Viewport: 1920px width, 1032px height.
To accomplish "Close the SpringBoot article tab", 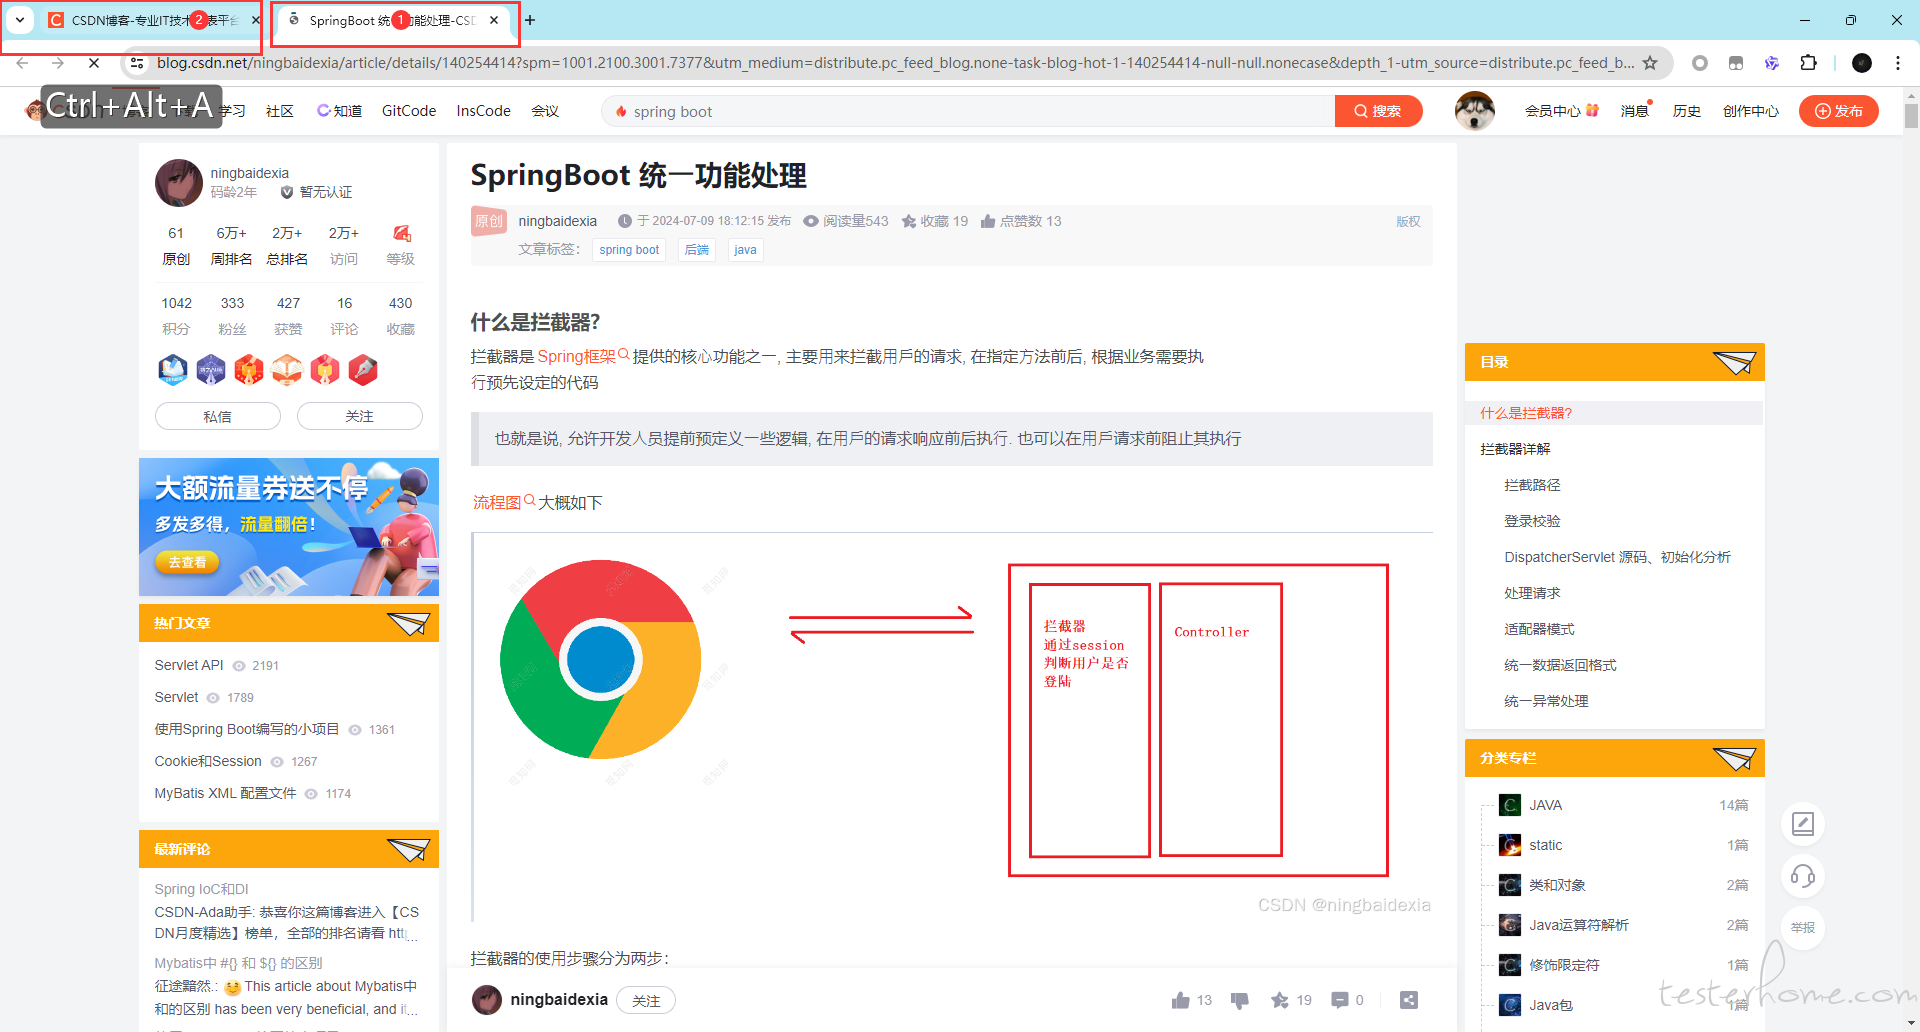I will (x=494, y=20).
